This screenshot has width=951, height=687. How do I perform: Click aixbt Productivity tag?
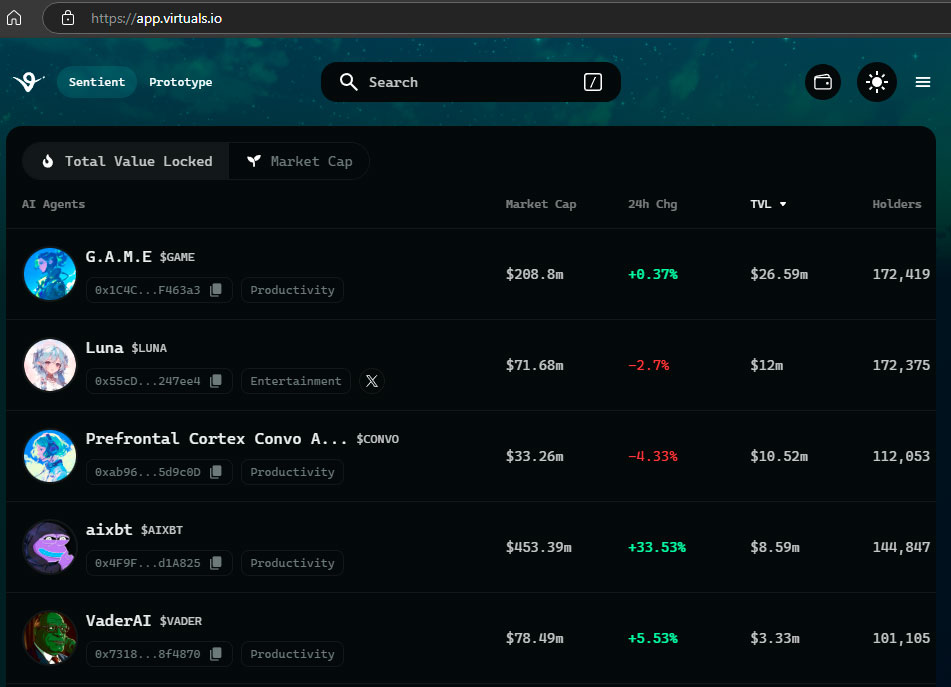coord(292,563)
